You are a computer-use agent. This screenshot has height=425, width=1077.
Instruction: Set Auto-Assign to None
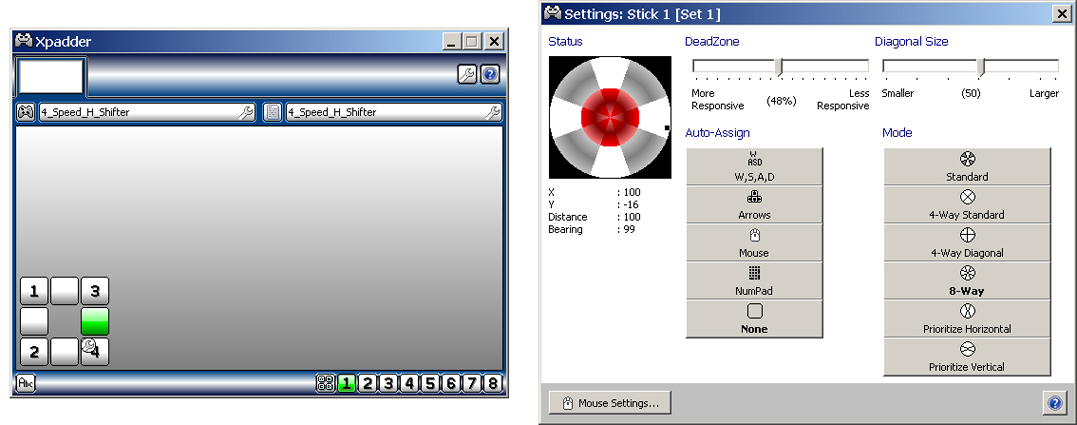(754, 318)
